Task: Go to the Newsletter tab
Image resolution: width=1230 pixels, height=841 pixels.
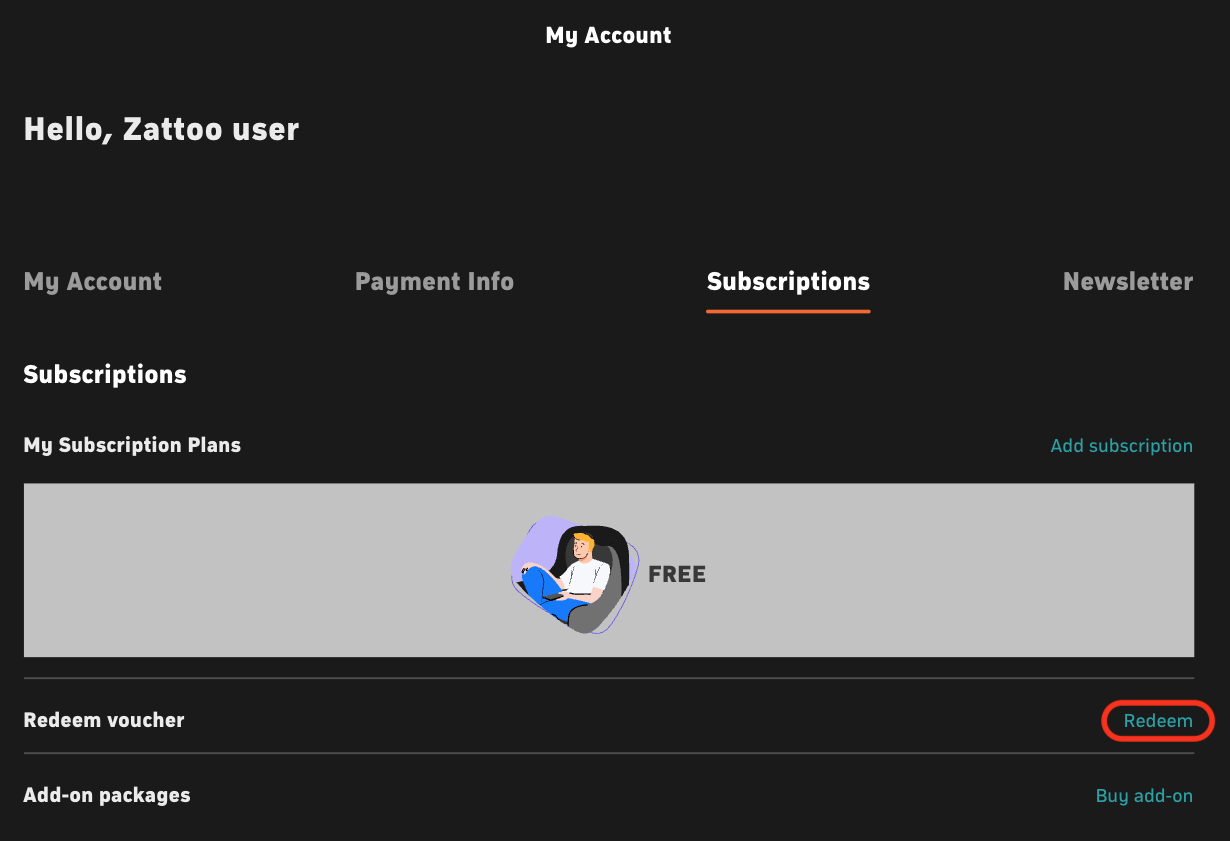Action: [x=1128, y=282]
